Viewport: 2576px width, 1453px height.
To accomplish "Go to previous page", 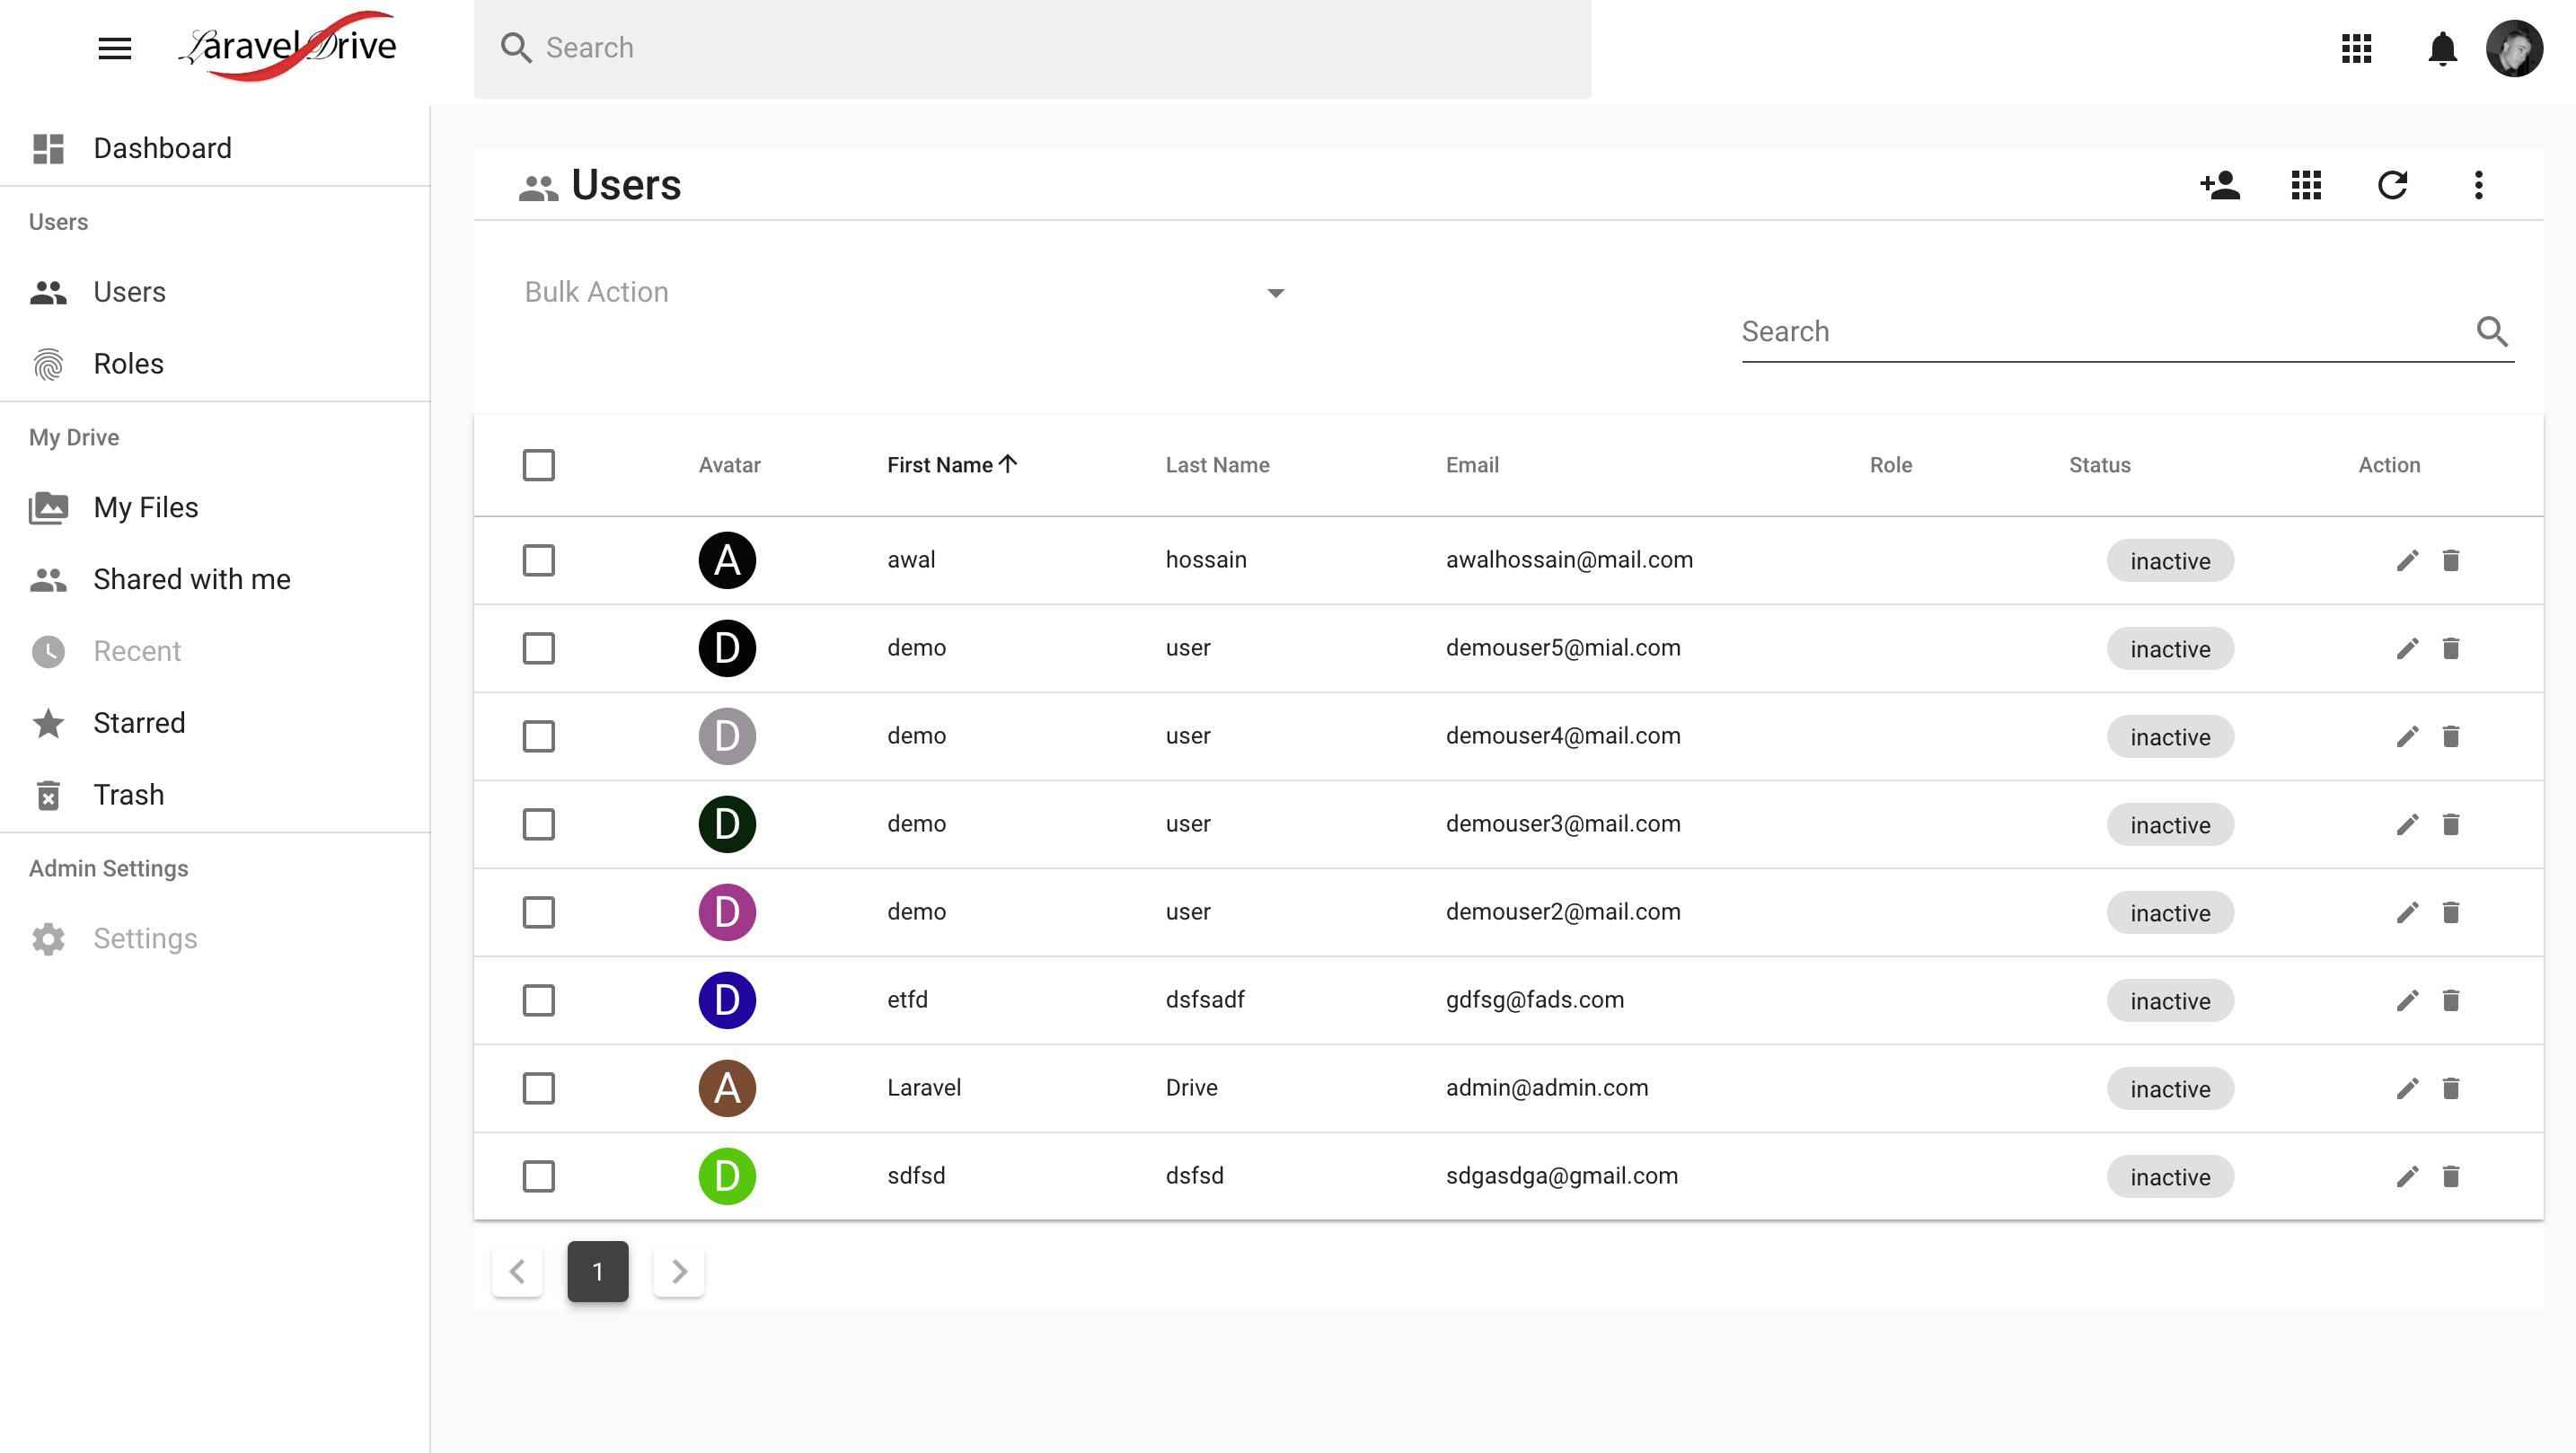I will tap(517, 1272).
